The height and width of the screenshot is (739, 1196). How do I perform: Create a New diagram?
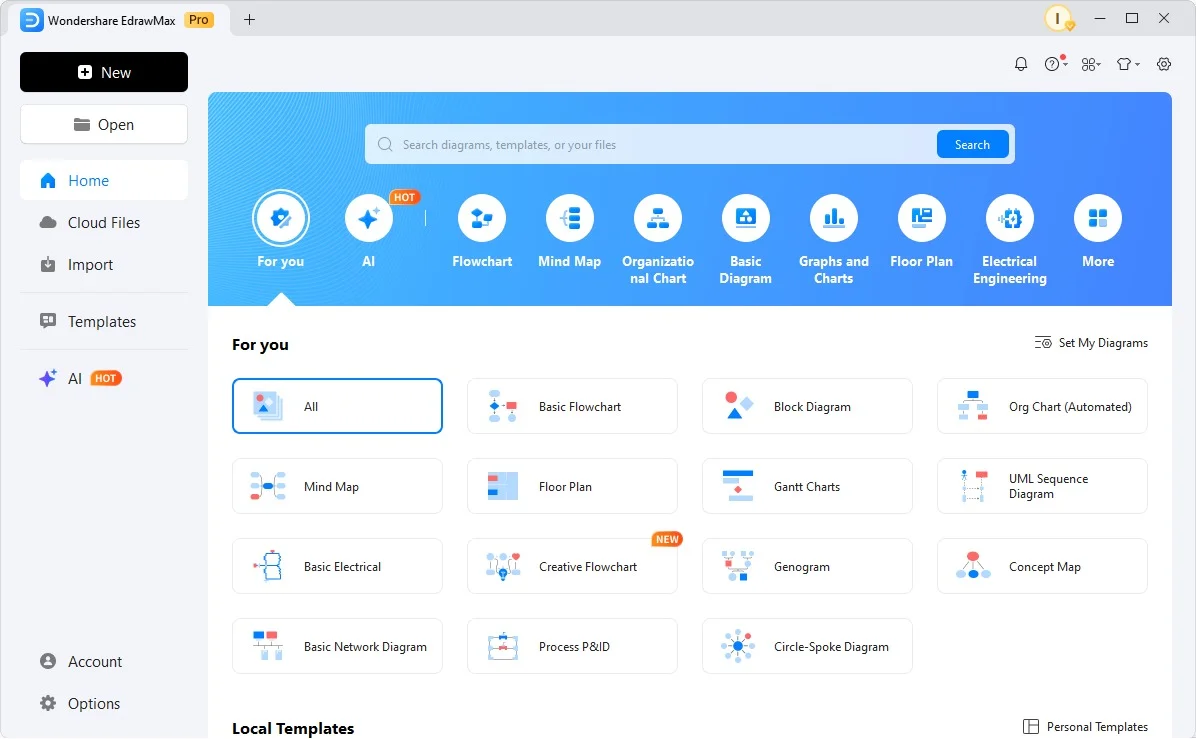click(x=104, y=72)
